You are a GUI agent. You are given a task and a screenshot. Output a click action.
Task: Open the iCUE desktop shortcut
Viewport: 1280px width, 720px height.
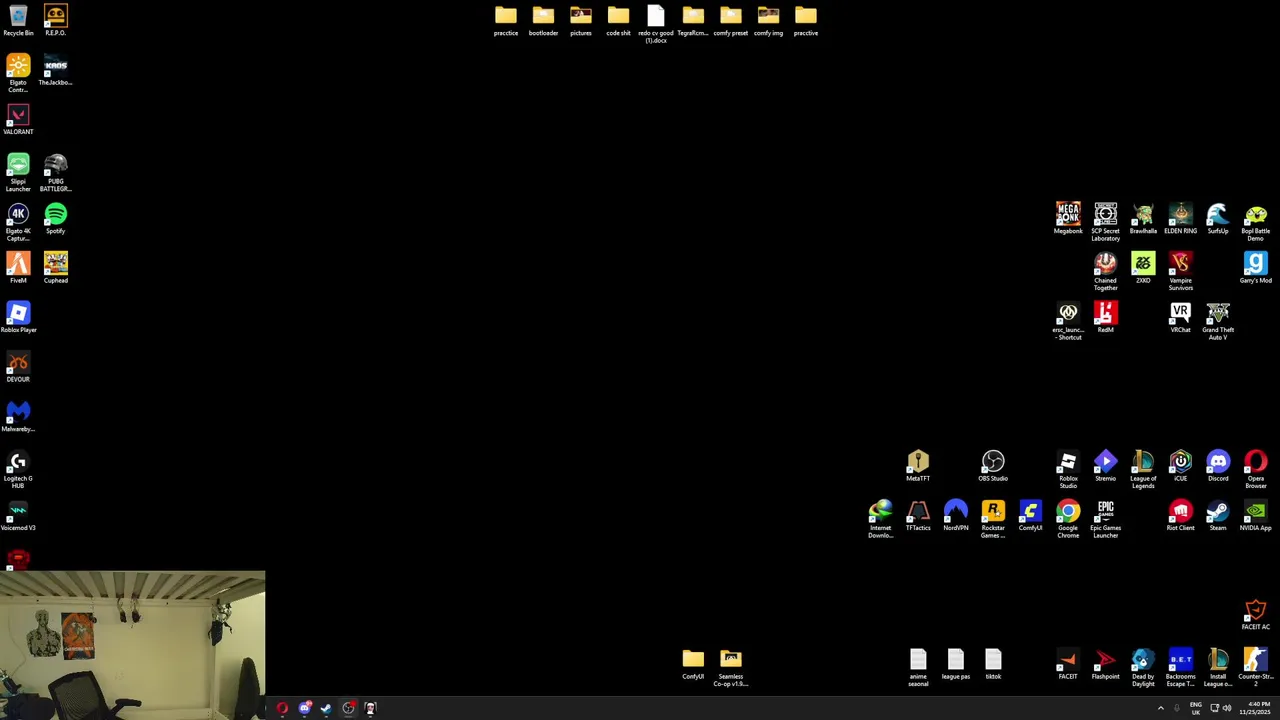click(x=1181, y=466)
